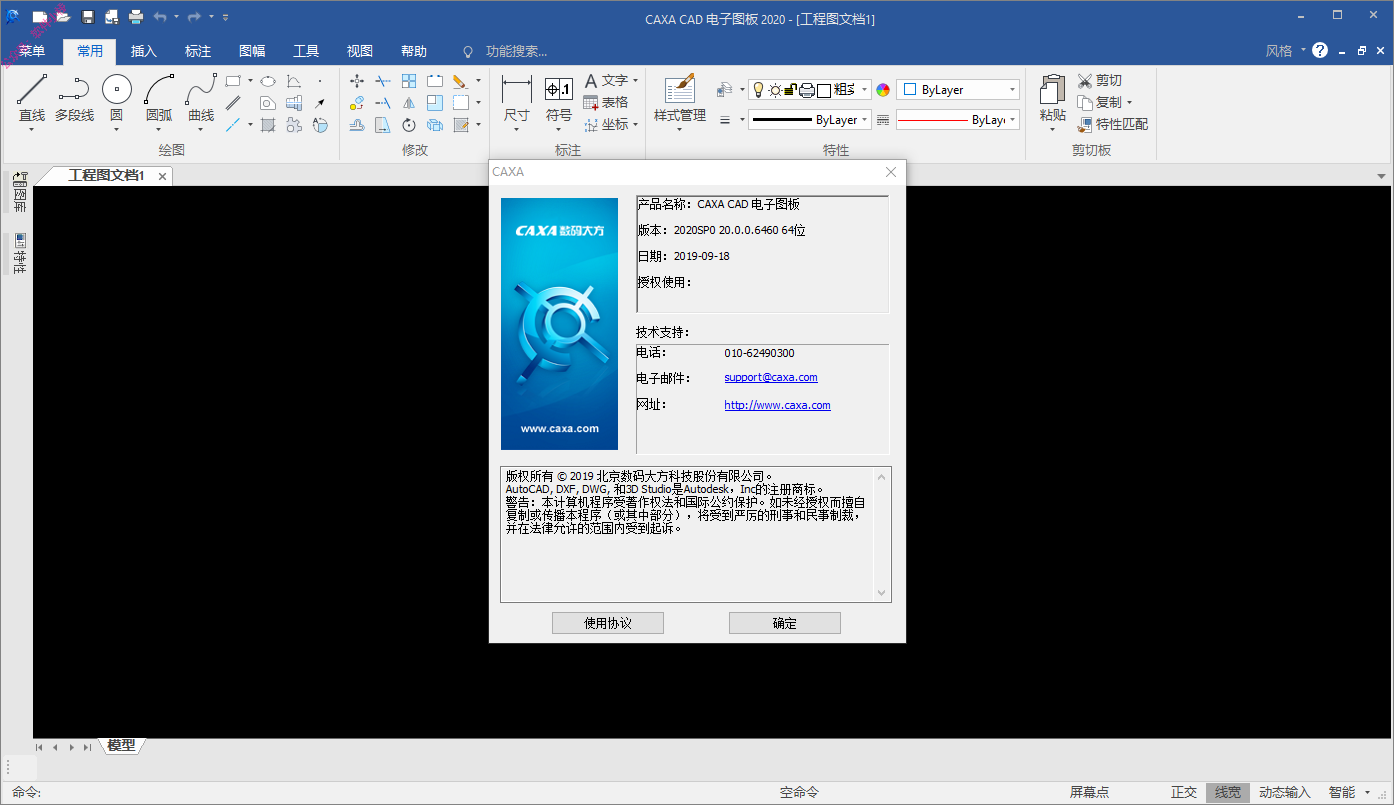This screenshot has width=1394, height=805.
Task: Click the 剪切 cut button
Action: coord(1100,80)
